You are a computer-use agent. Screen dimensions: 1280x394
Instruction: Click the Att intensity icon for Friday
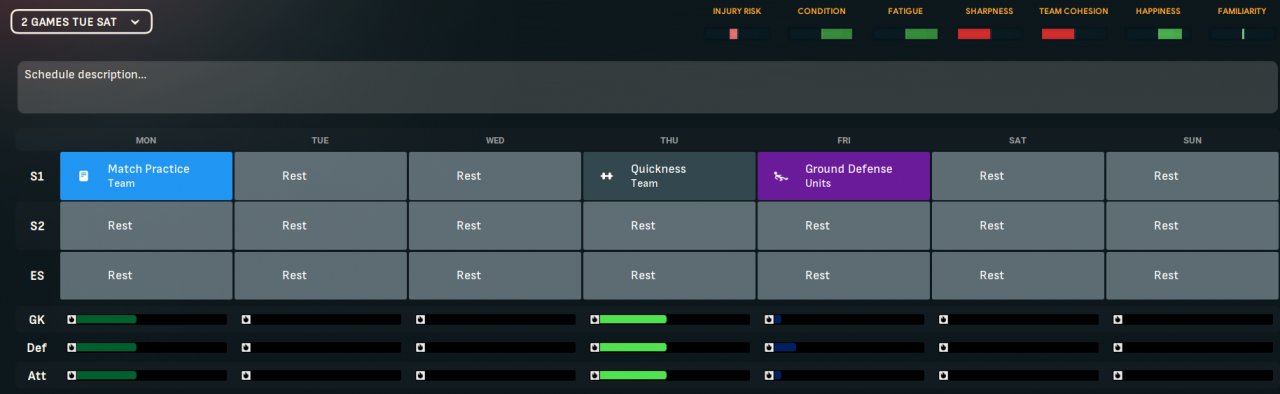click(769, 376)
